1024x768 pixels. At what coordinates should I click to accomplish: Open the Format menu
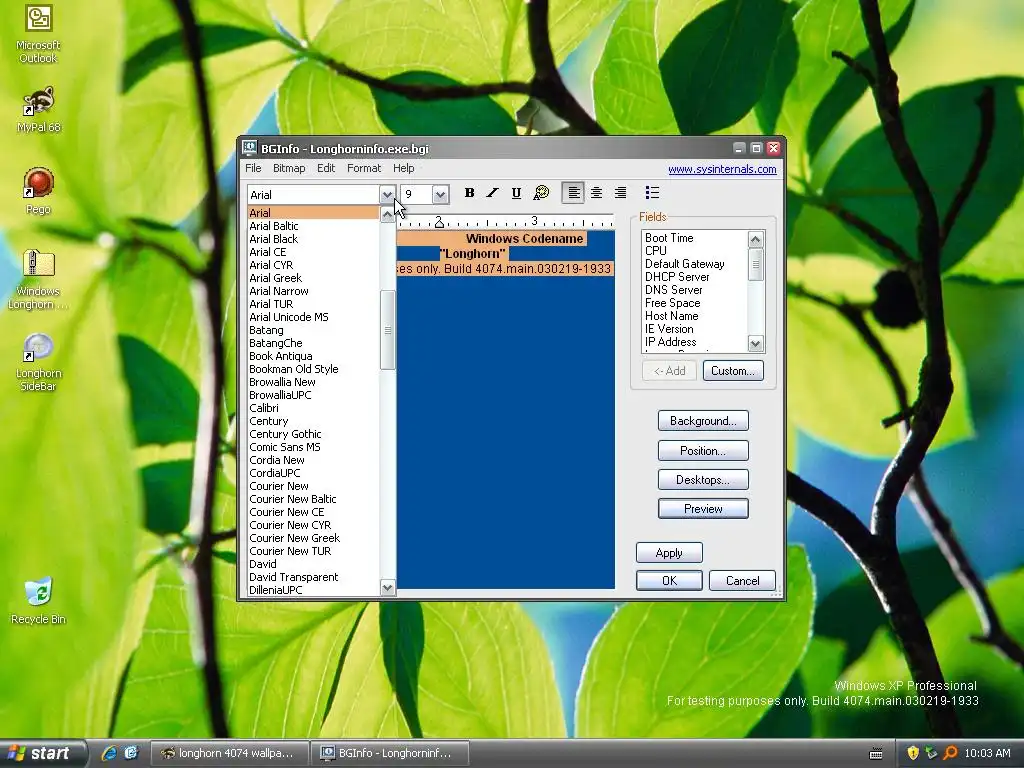click(x=364, y=168)
